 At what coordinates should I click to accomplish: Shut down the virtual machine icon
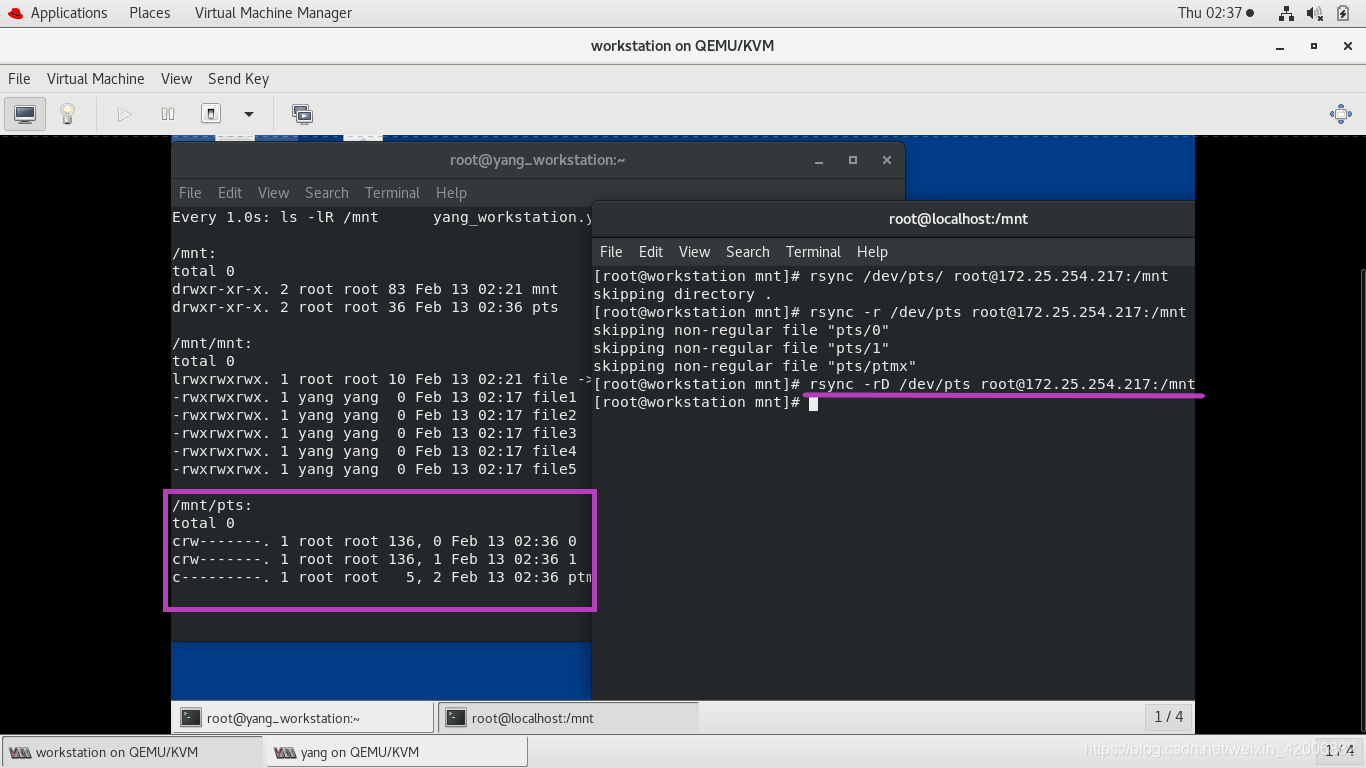point(211,114)
